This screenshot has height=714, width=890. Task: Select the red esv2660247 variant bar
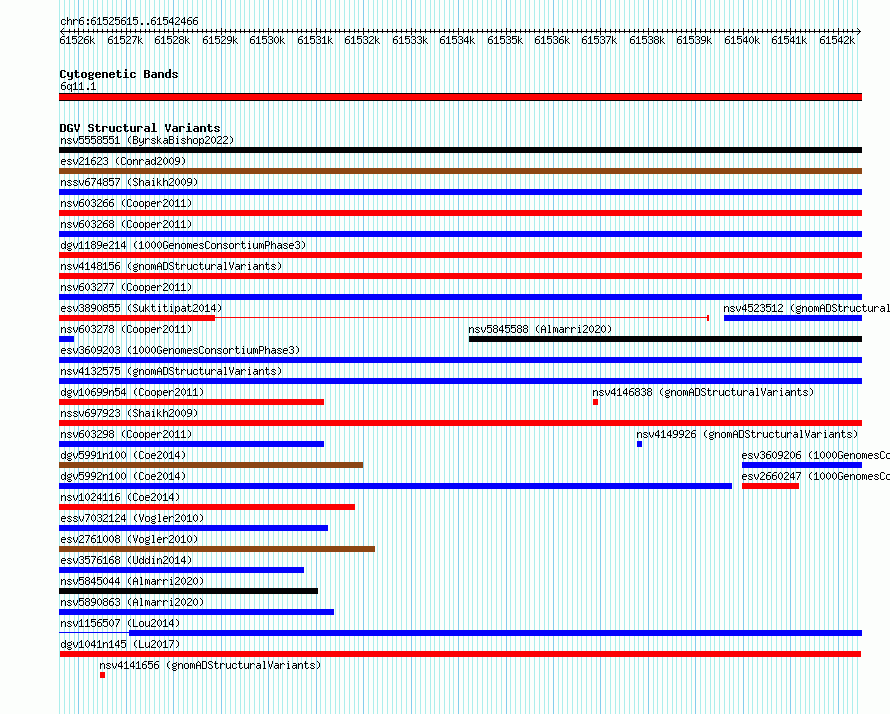click(770, 486)
